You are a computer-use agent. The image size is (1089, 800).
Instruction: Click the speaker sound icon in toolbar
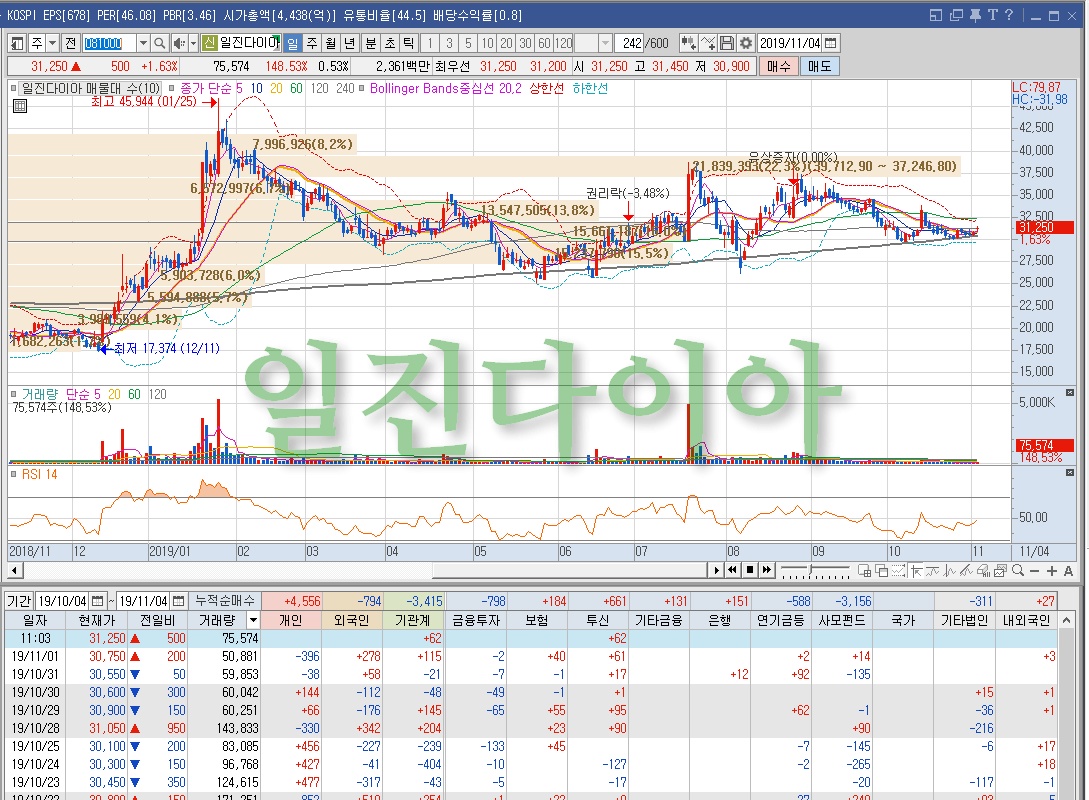[x=178, y=43]
